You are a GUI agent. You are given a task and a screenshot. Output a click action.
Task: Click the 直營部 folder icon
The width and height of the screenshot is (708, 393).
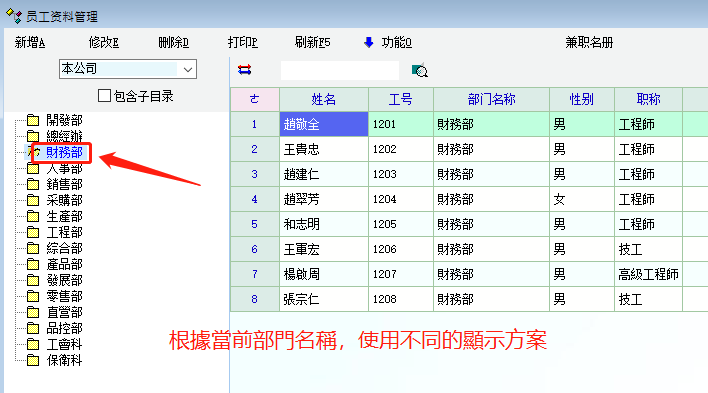coord(33,312)
